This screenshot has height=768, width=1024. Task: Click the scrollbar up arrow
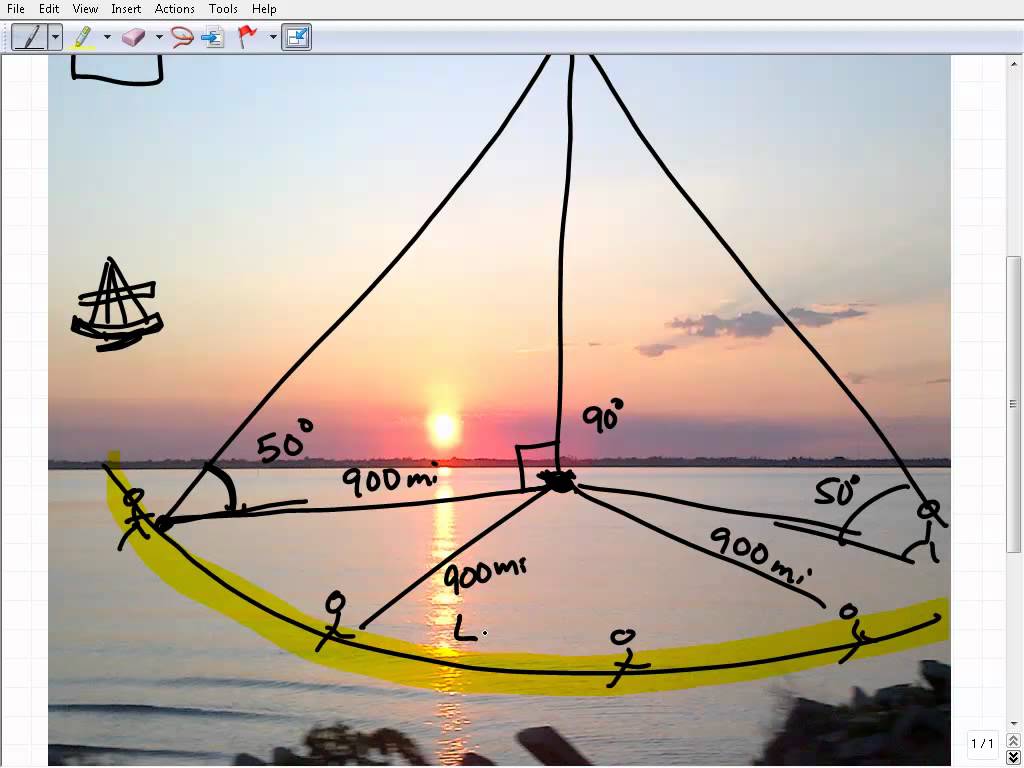pos(1014,64)
